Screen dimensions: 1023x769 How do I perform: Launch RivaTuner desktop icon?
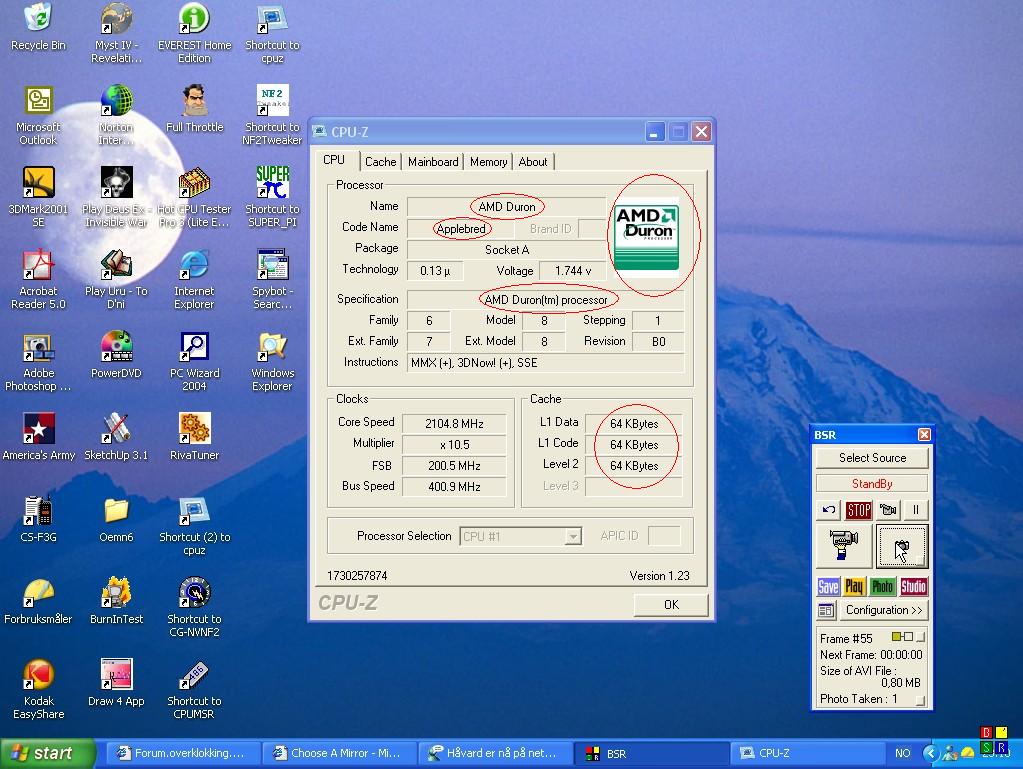coord(194,437)
